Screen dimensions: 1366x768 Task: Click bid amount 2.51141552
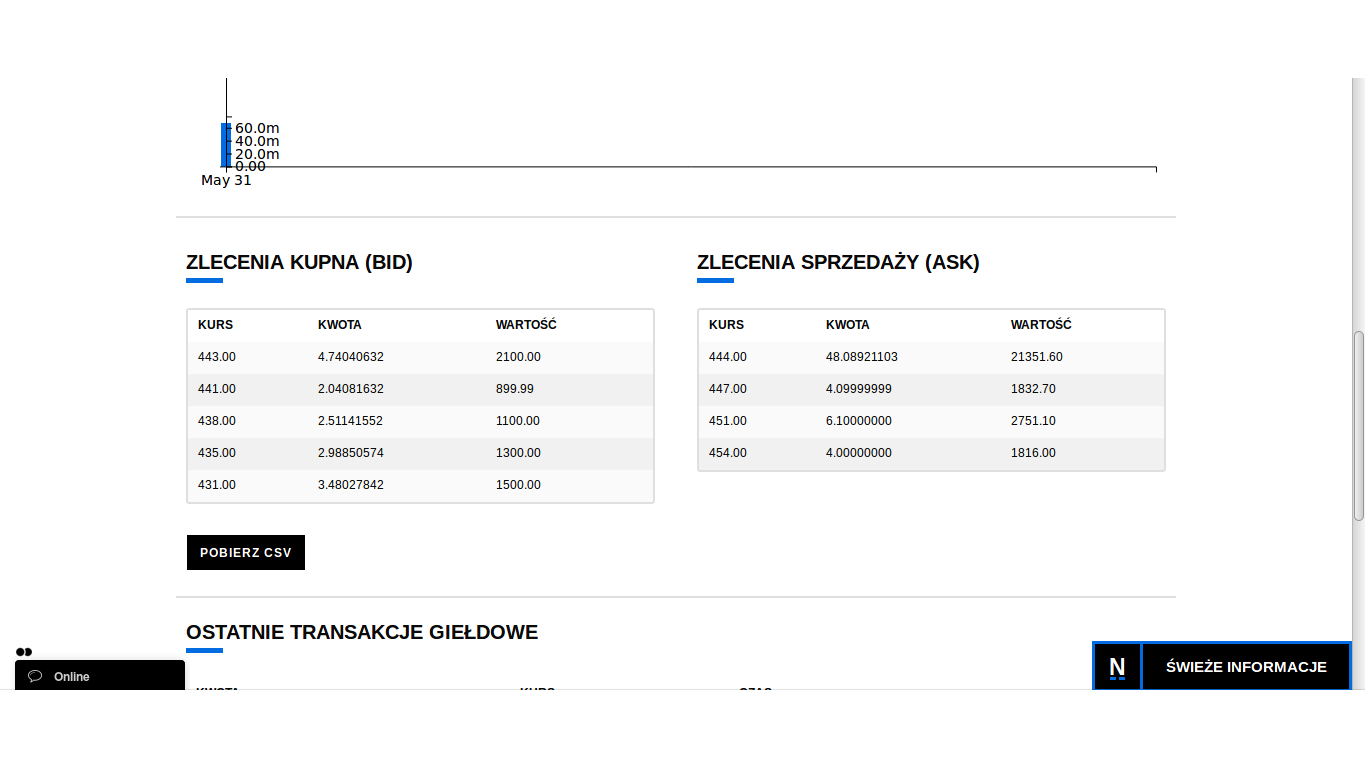coord(351,421)
